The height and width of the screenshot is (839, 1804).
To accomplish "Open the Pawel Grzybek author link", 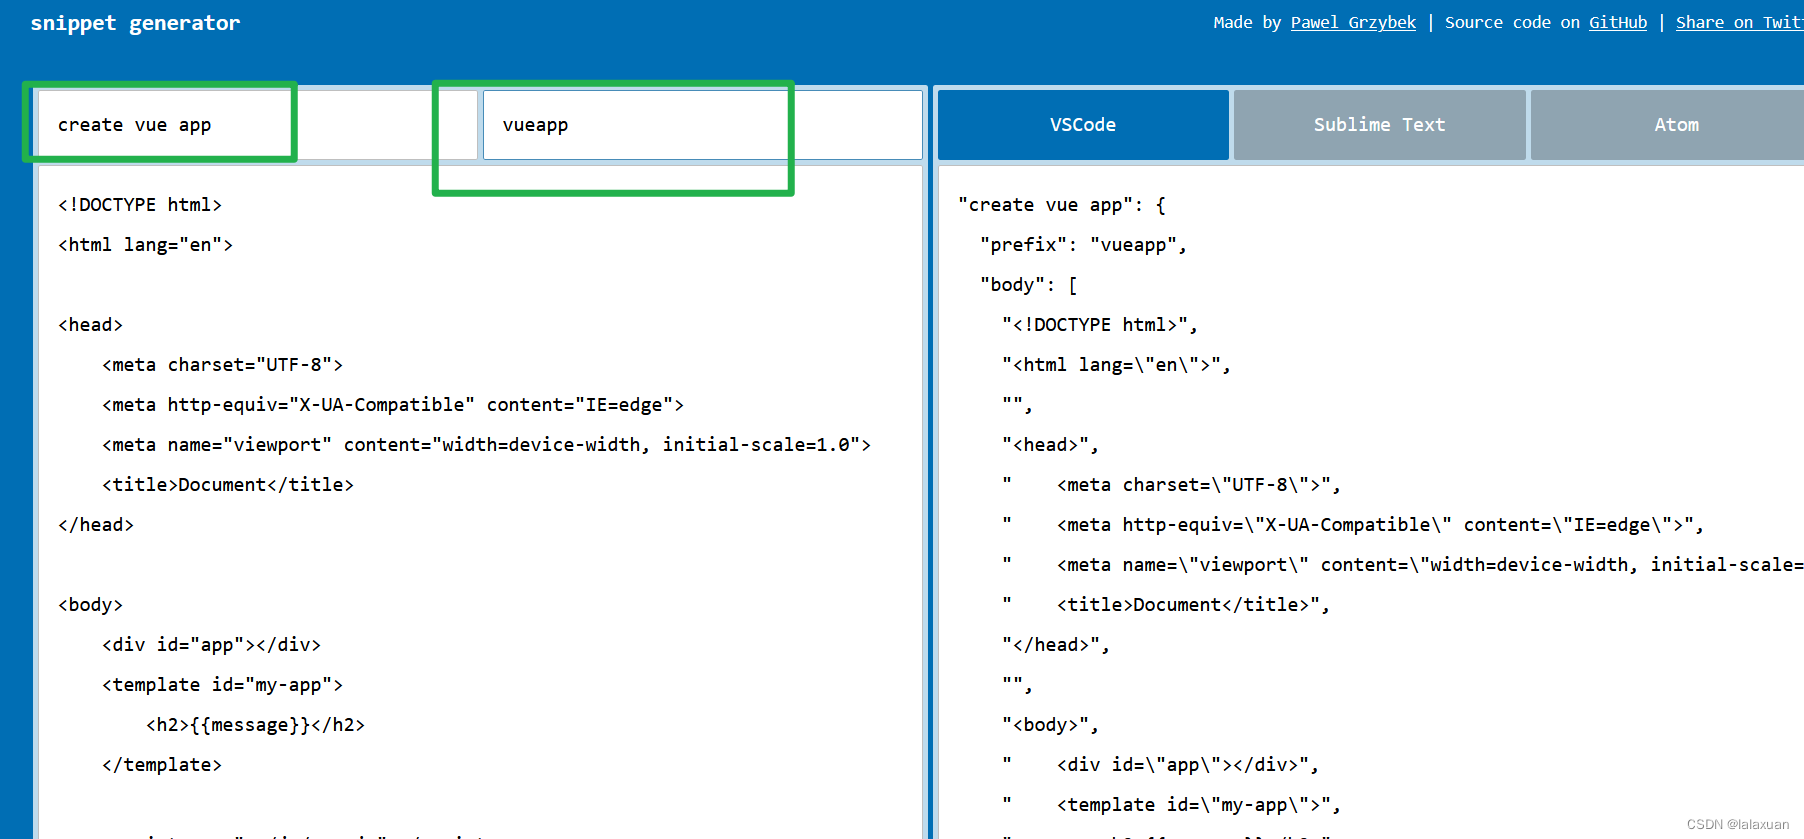I will click(1353, 22).
